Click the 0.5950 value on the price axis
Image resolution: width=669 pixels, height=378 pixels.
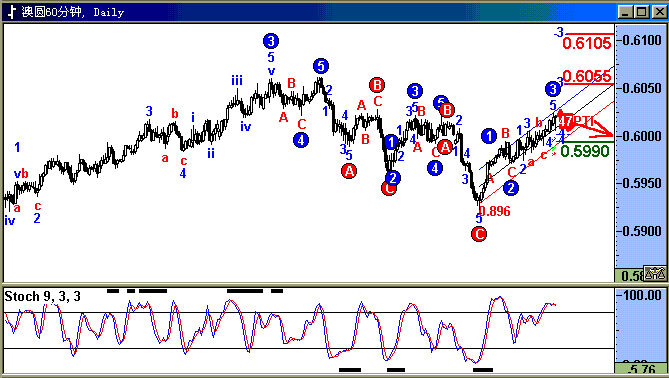(x=642, y=183)
